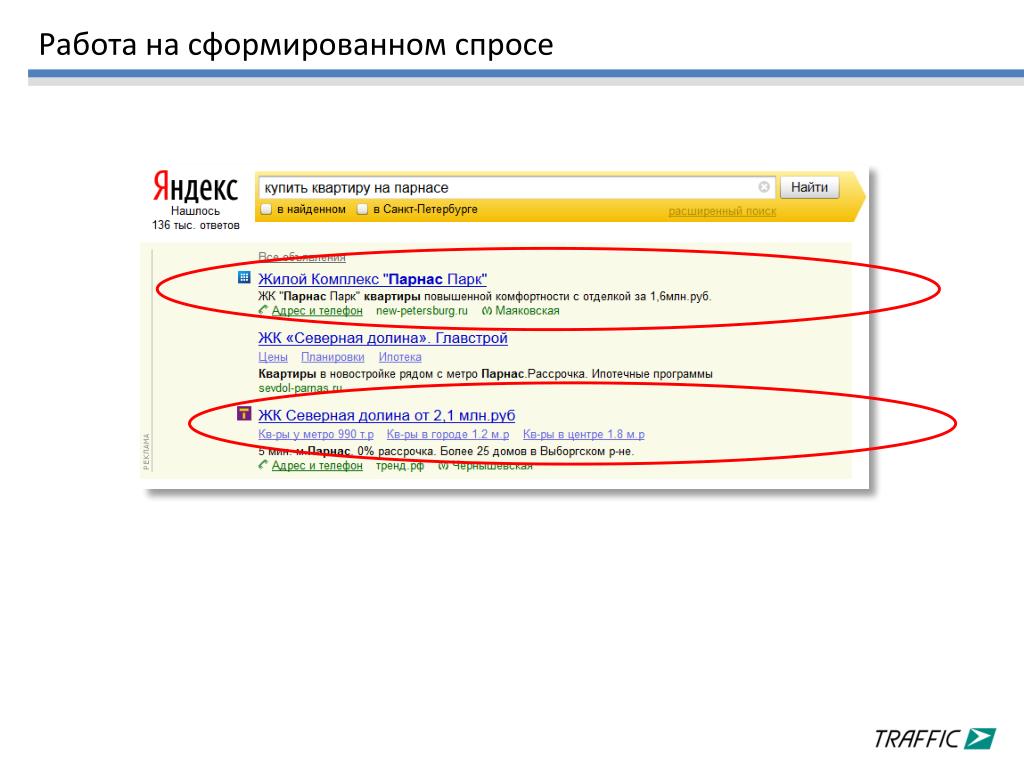Enable the 'в найденном' checkbox
Viewport: 1024px width, 768px height.
click(x=266, y=209)
